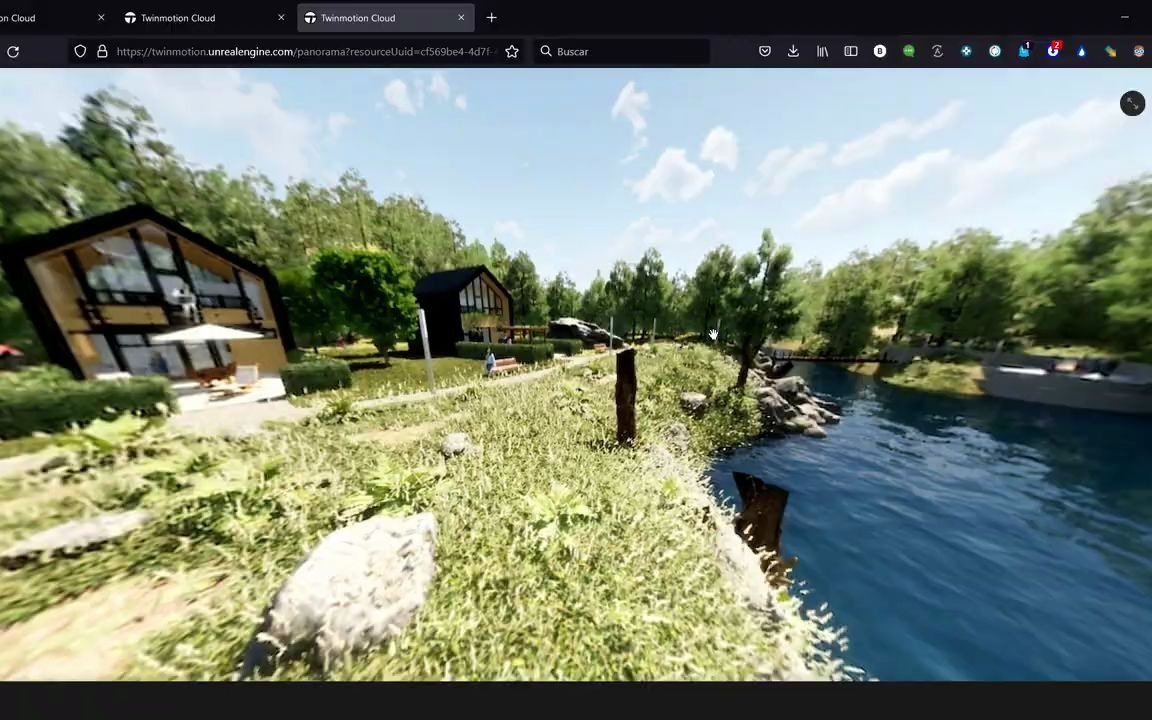Toggle the sidebar view icon
The width and height of the screenshot is (1152, 720).
[x=851, y=51]
